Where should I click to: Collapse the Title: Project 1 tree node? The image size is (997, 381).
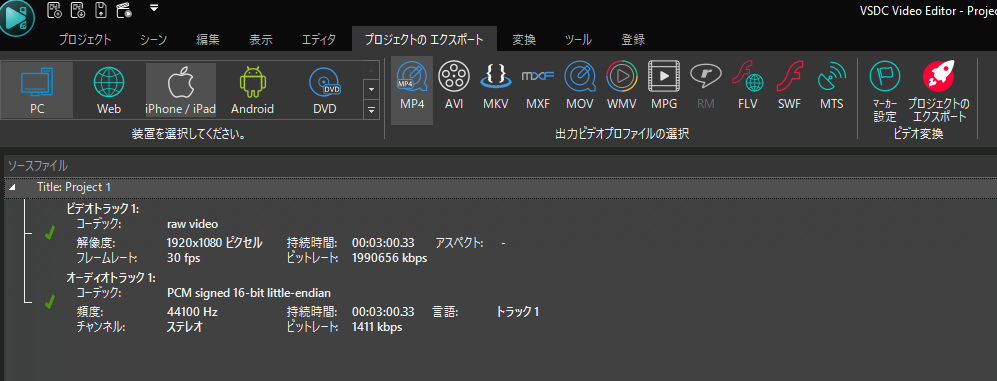[12, 187]
